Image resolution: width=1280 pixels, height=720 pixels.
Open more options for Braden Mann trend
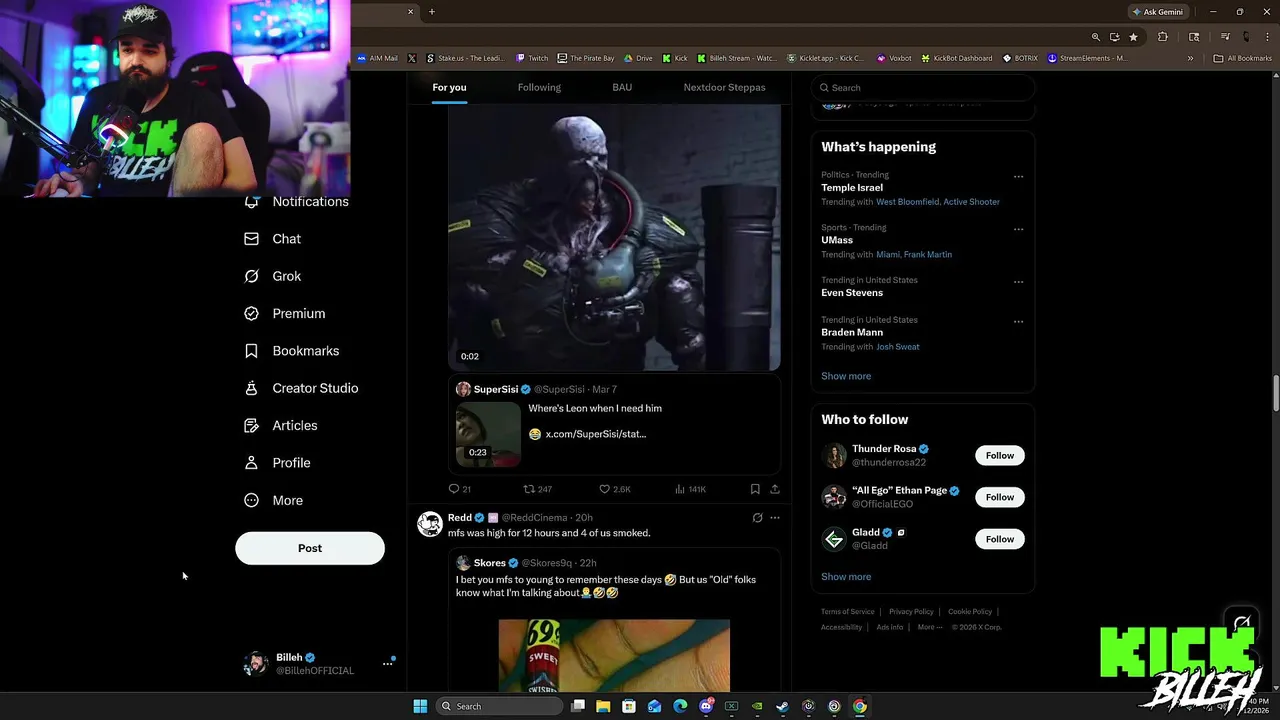[x=1018, y=322]
